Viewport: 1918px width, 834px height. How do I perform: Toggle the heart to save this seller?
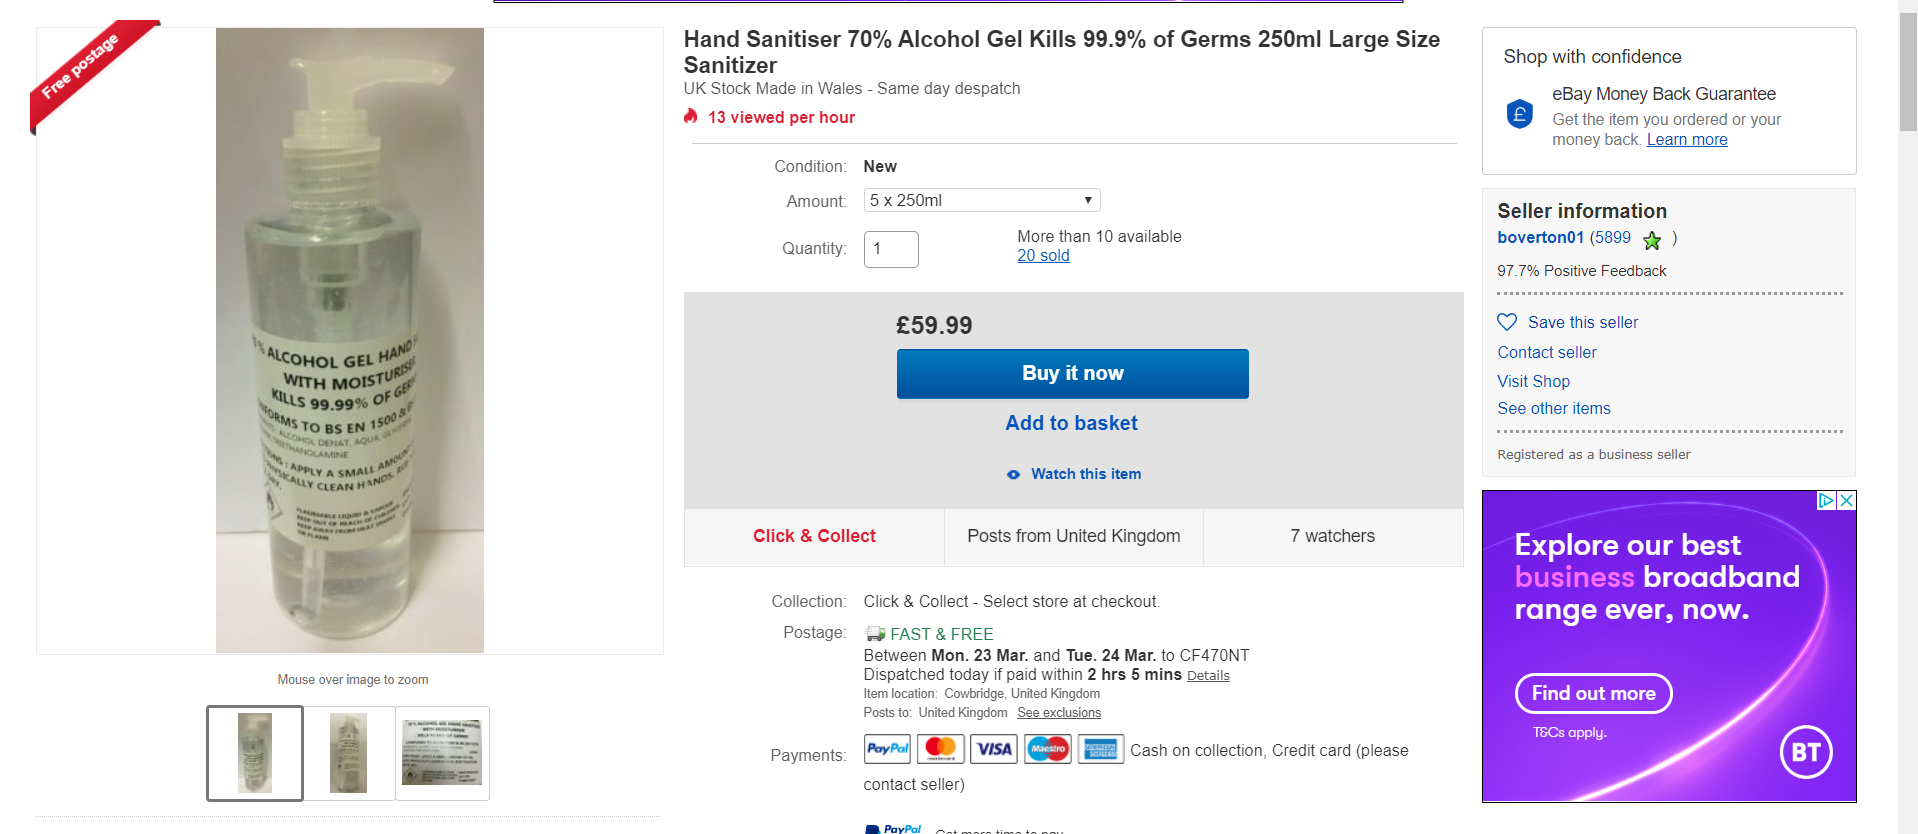pos(1507,321)
